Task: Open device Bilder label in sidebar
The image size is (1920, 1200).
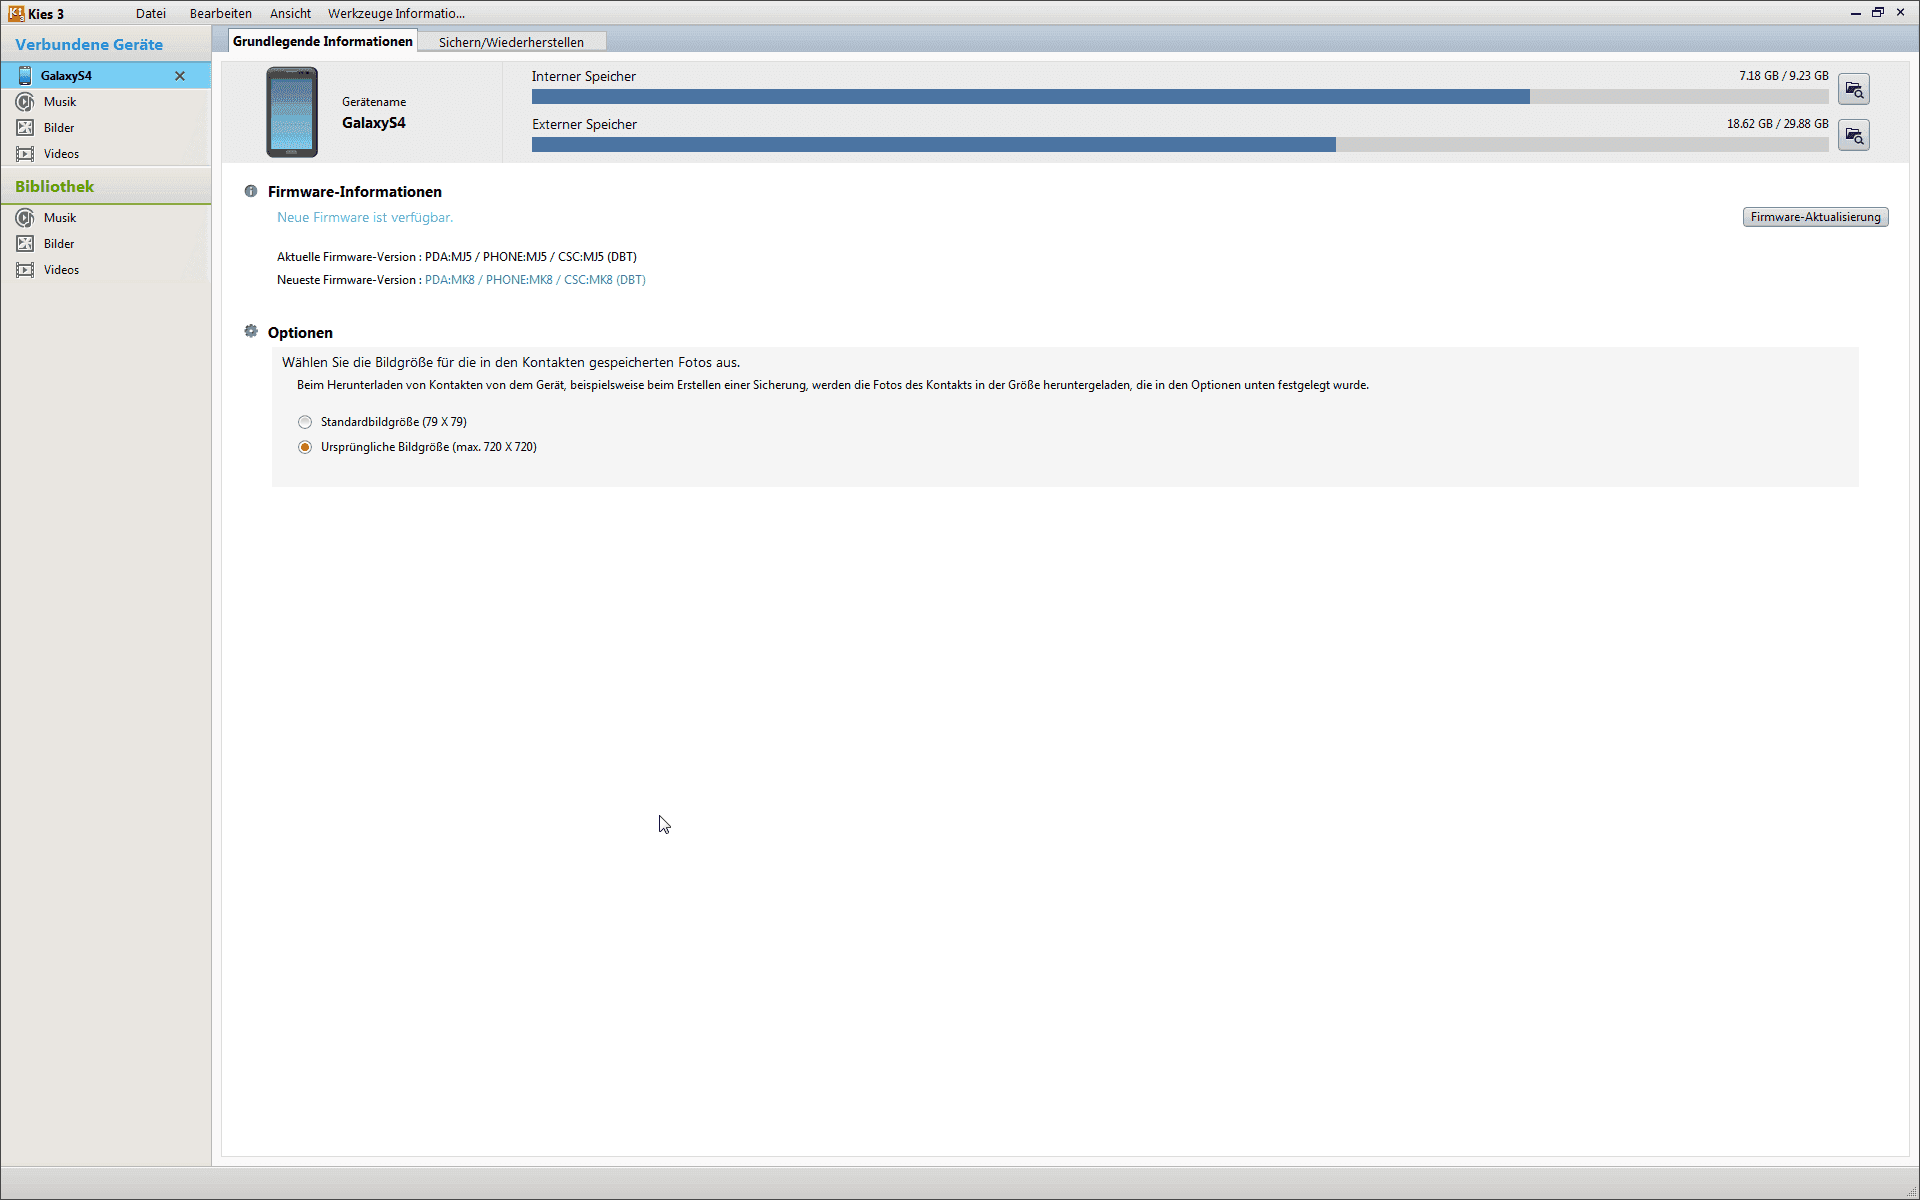Action: (59, 128)
